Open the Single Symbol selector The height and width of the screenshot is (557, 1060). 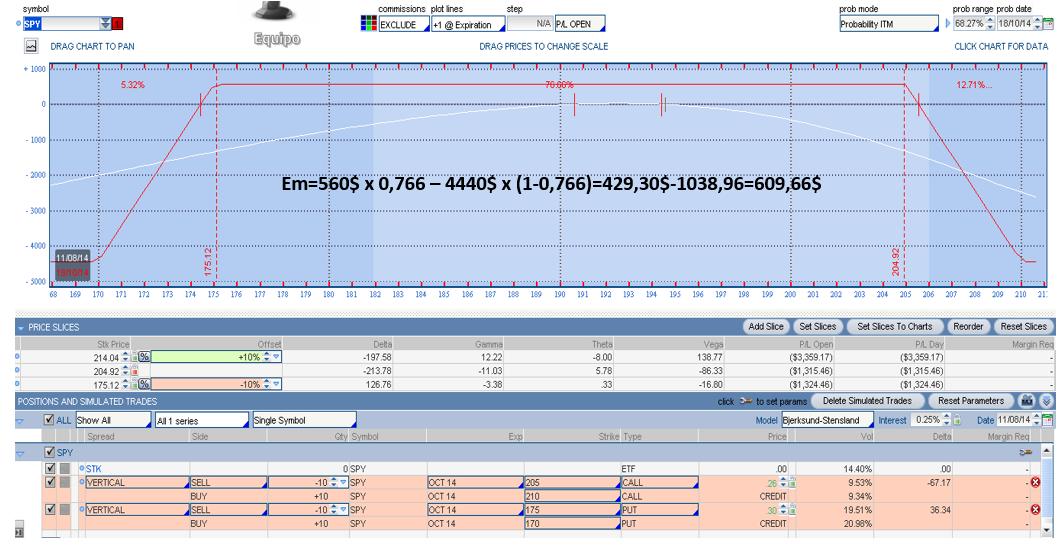(304, 420)
